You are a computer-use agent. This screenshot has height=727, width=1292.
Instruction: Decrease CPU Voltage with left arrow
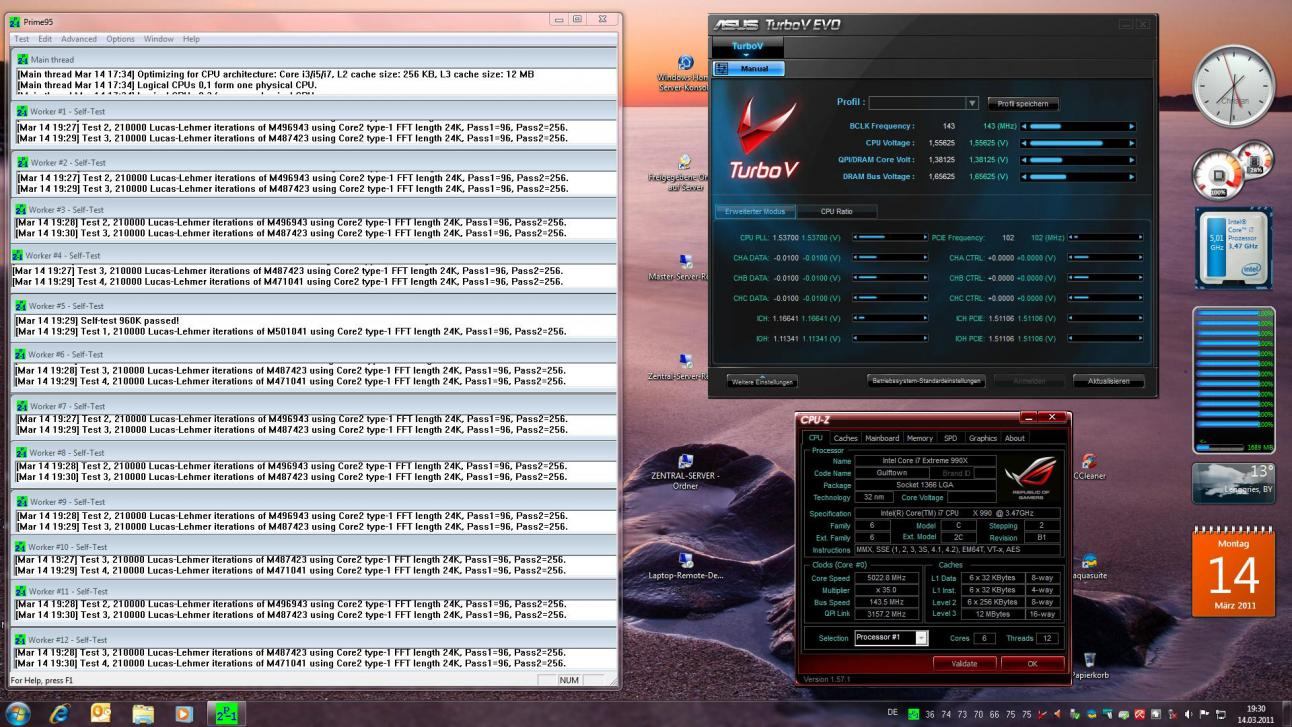(1024, 143)
